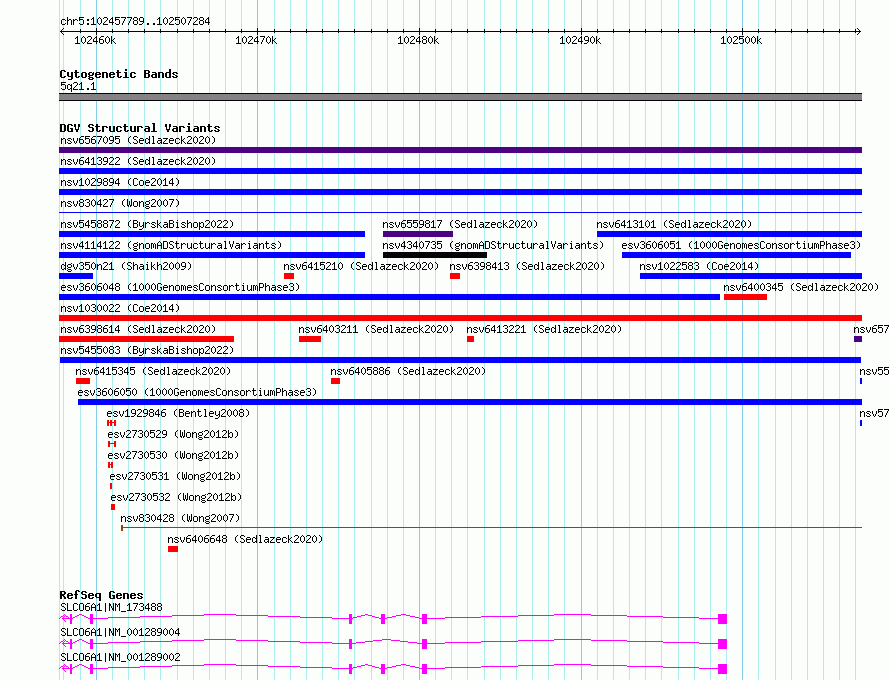Click the 102490k ruler tick label
This screenshot has height=680, width=890.
580,40
